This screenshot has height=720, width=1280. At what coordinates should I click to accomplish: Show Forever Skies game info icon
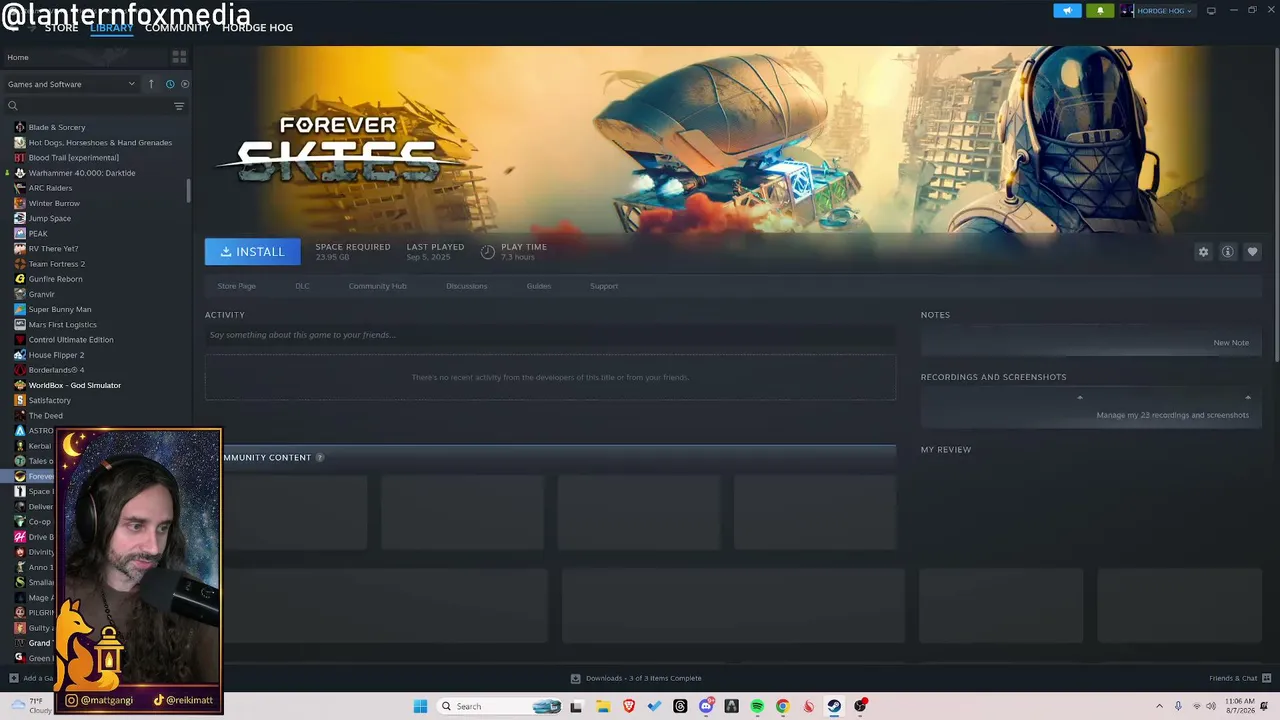1228,252
